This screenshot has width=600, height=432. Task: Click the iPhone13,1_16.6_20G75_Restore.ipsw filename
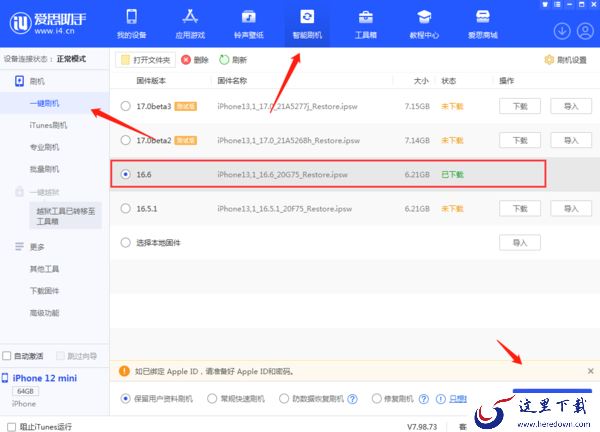click(282, 174)
